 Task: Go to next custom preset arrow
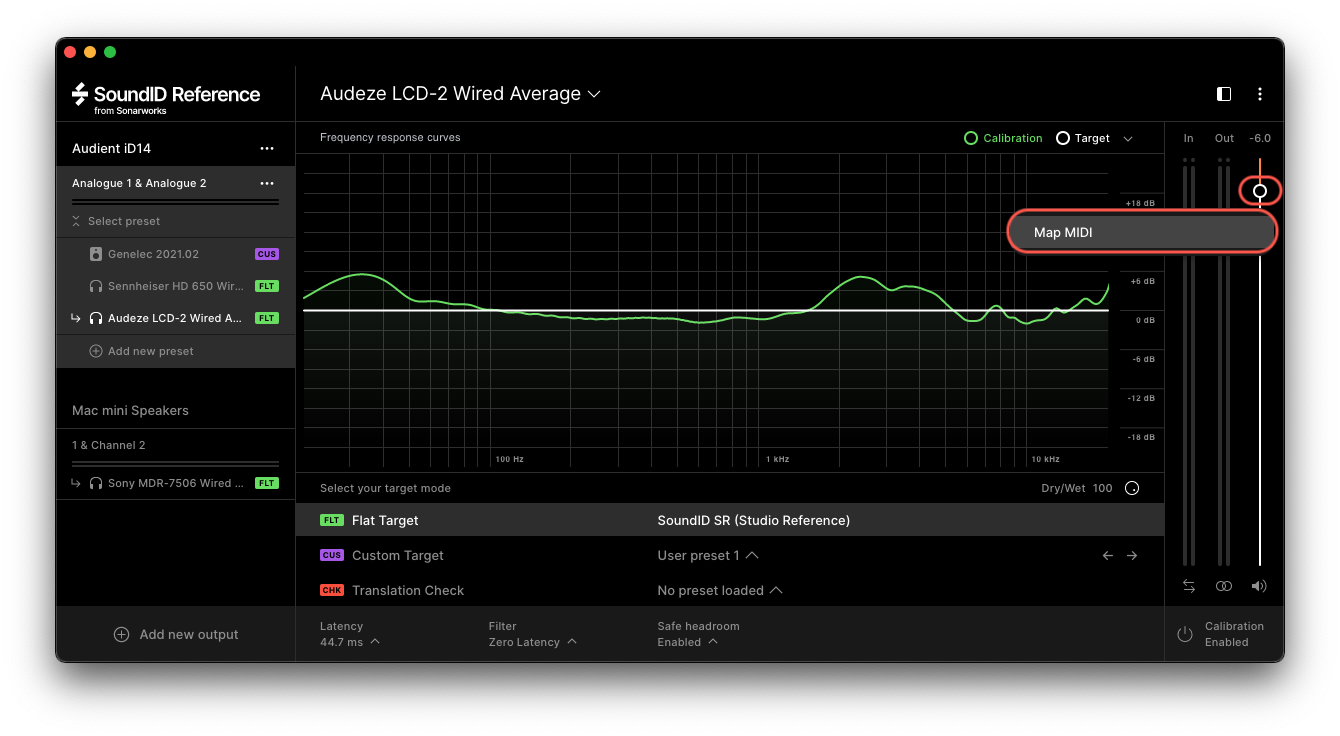(x=1132, y=555)
